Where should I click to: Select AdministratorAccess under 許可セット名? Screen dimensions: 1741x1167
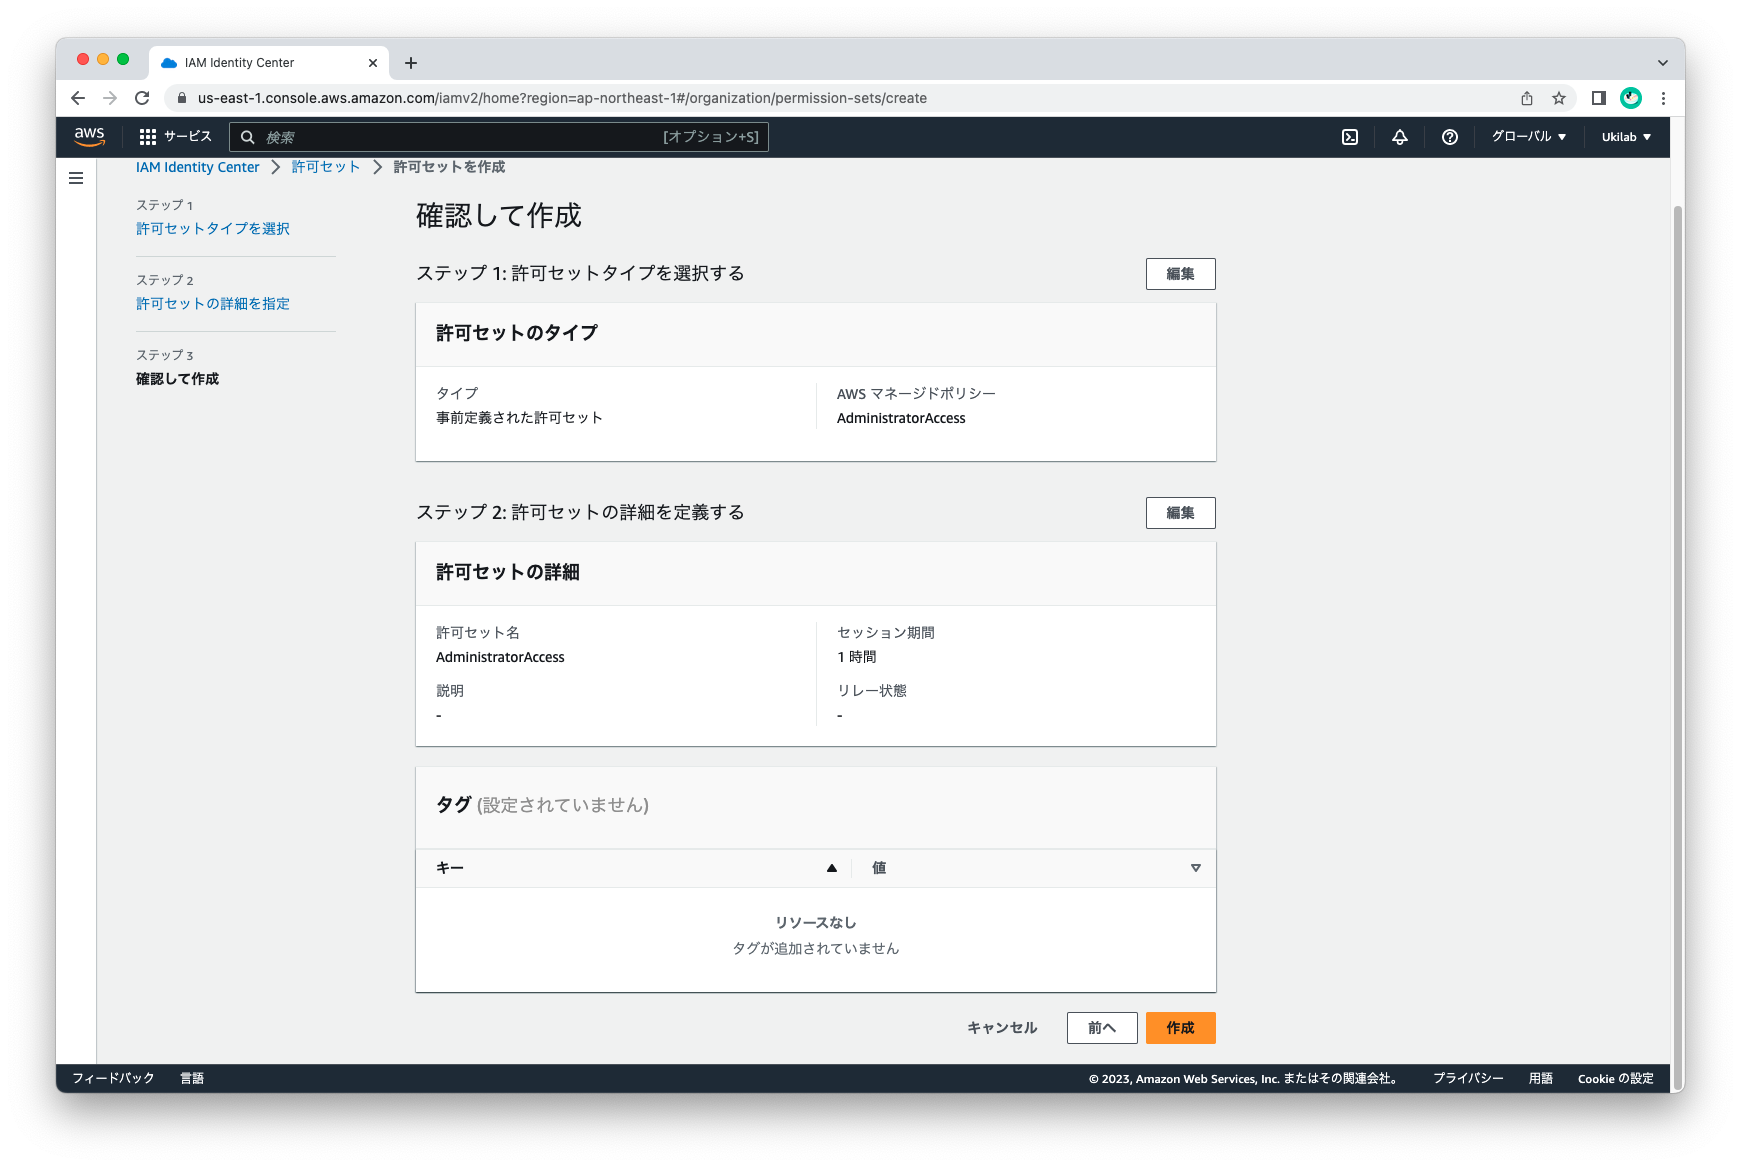click(500, 657)
